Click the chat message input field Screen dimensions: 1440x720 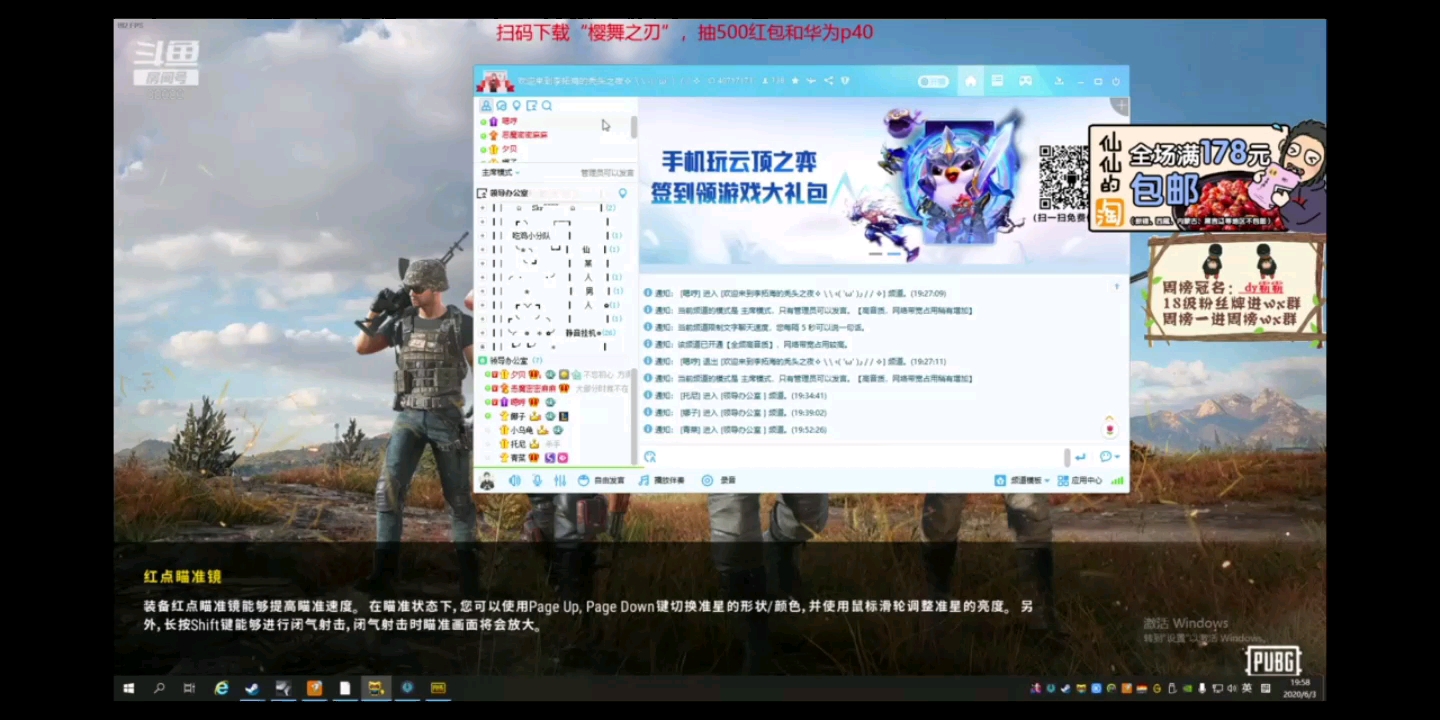point(860,457)
